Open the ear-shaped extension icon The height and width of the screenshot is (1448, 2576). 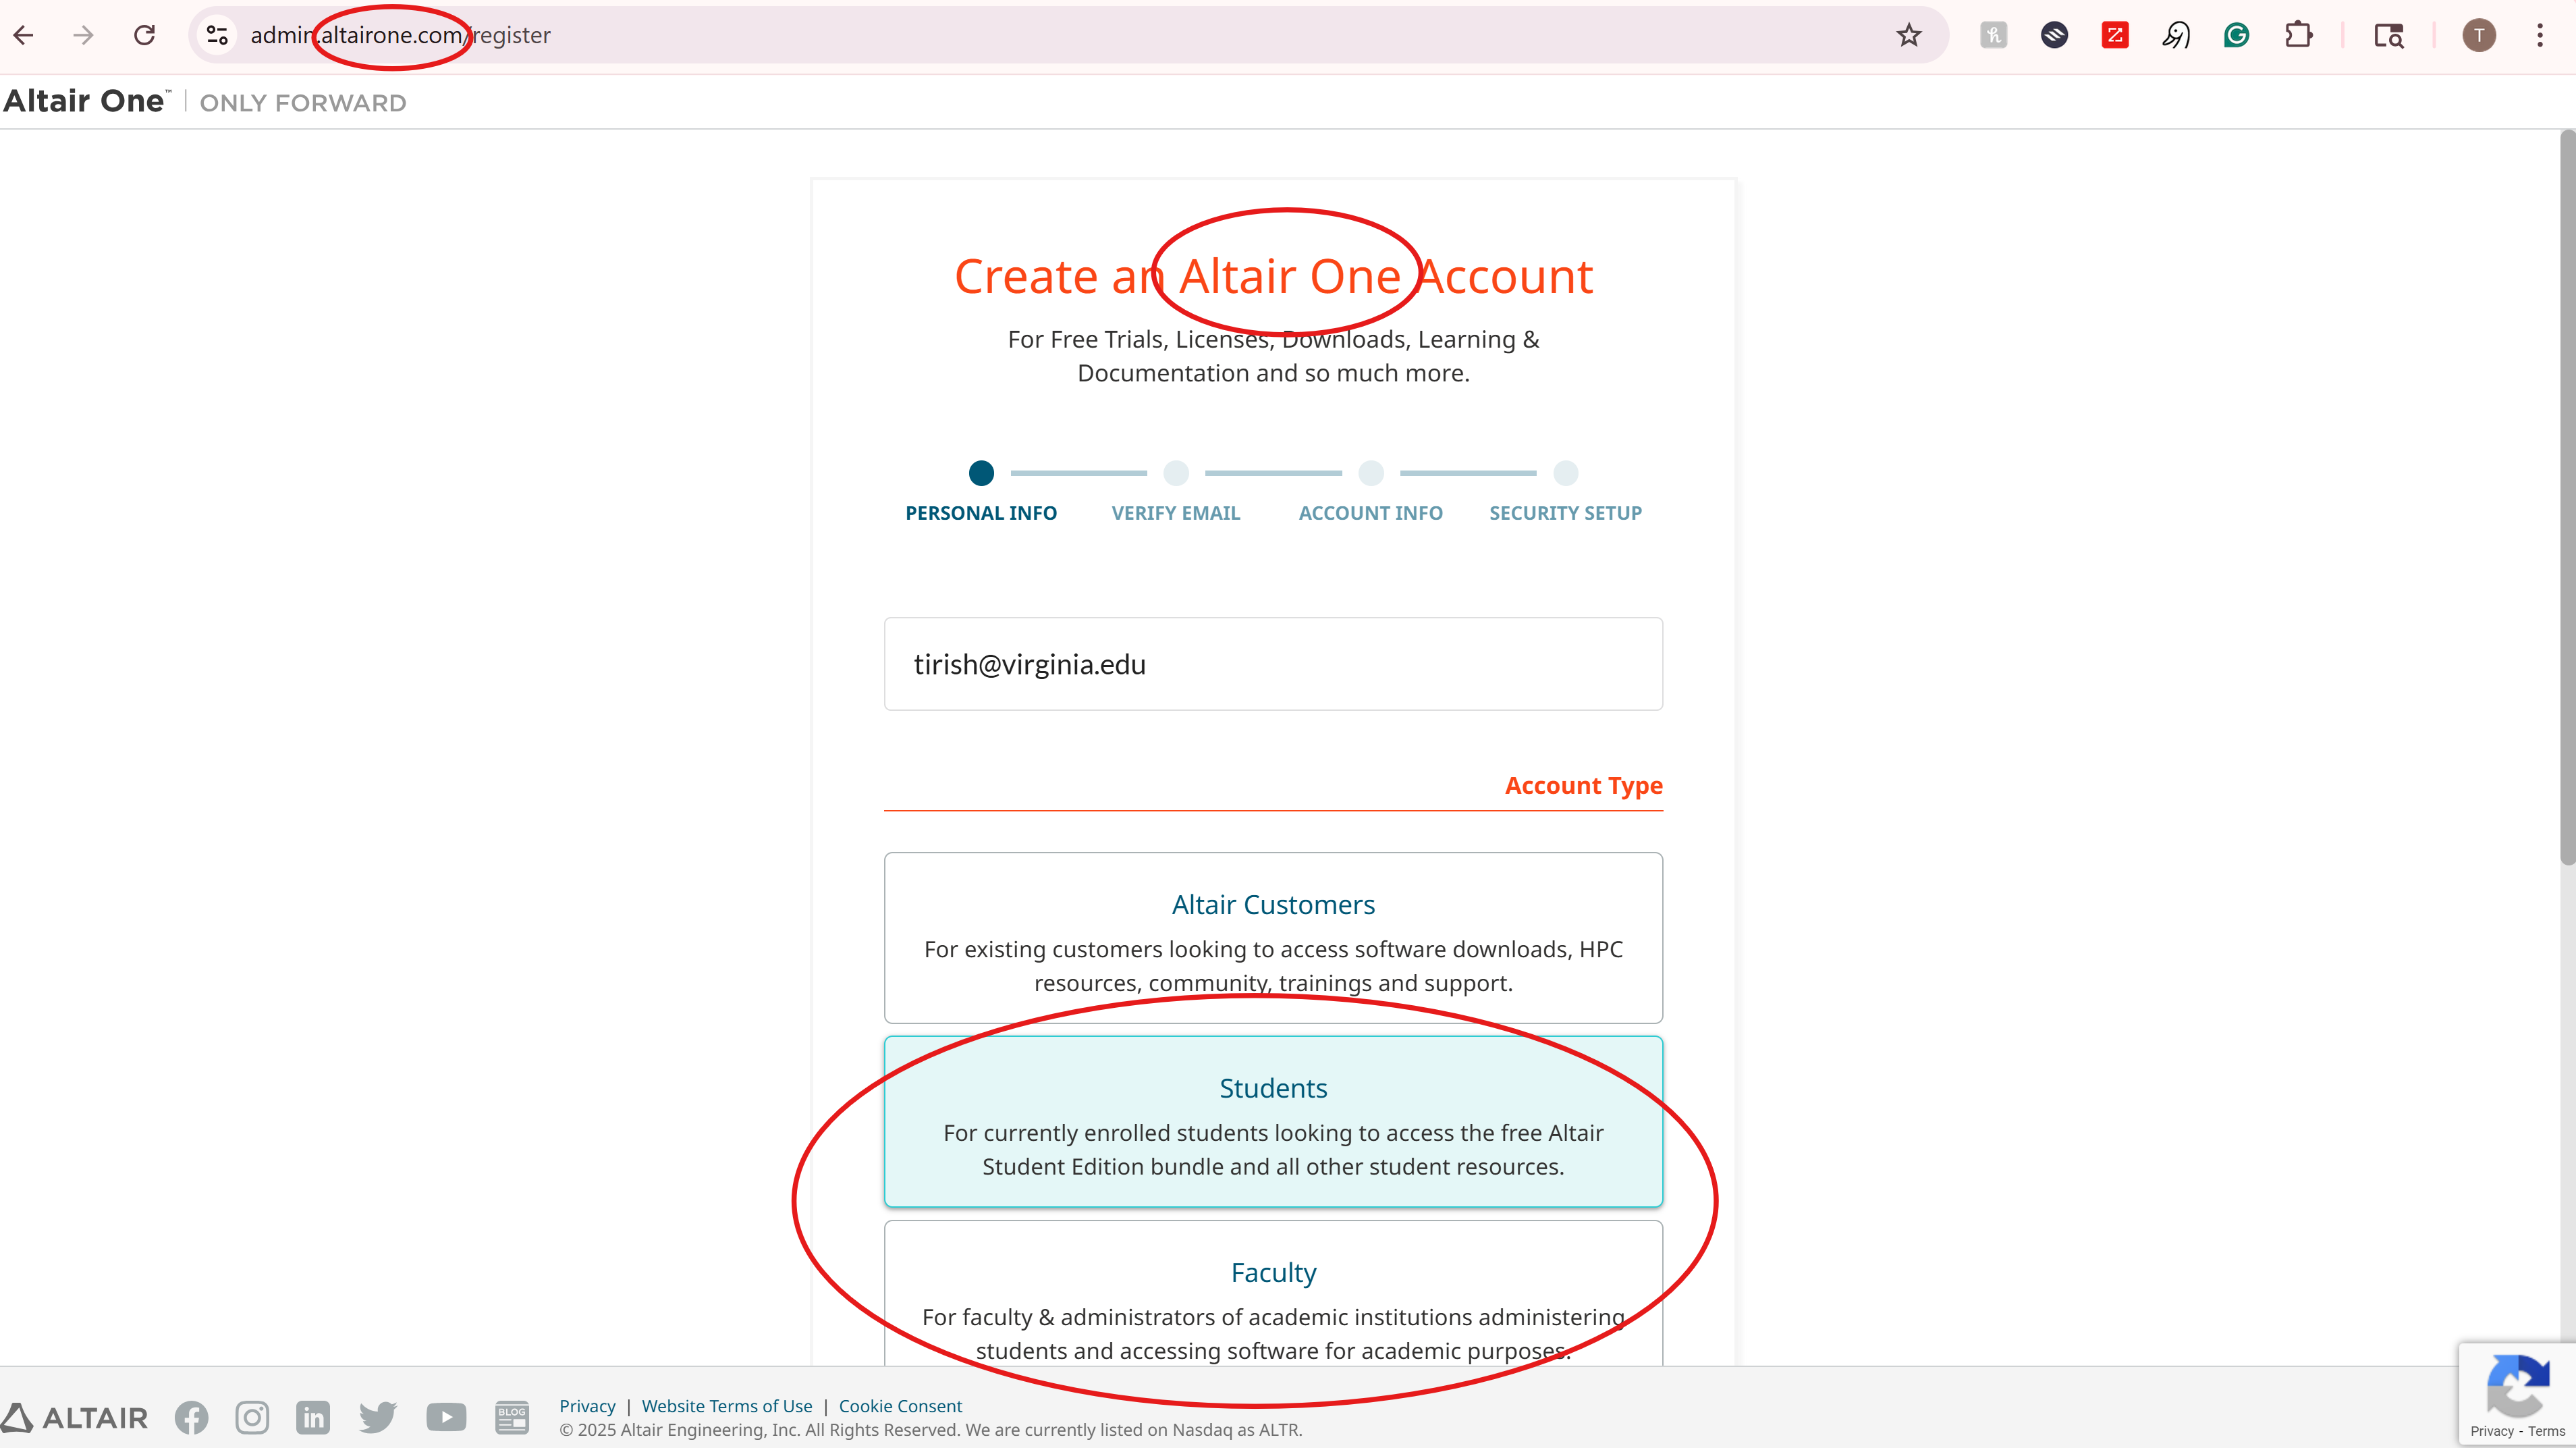click(x=2176, y=35)
